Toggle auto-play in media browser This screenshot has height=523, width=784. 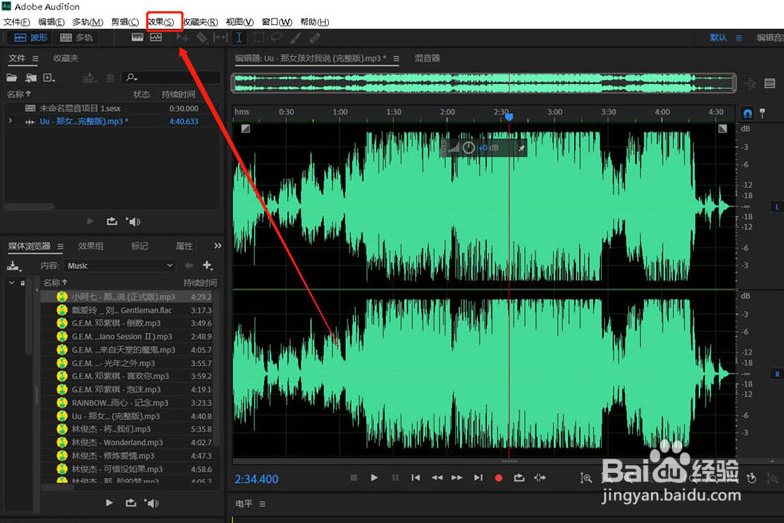tap(152, 502)
